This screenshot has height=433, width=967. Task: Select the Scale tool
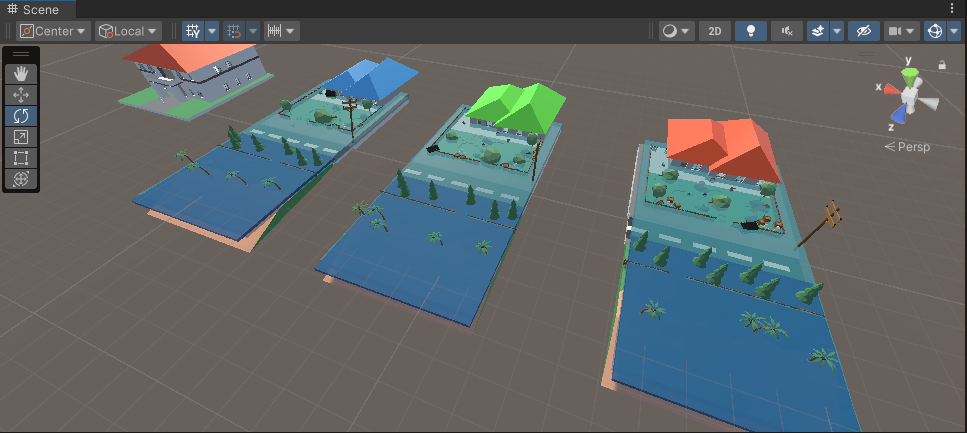21,137
